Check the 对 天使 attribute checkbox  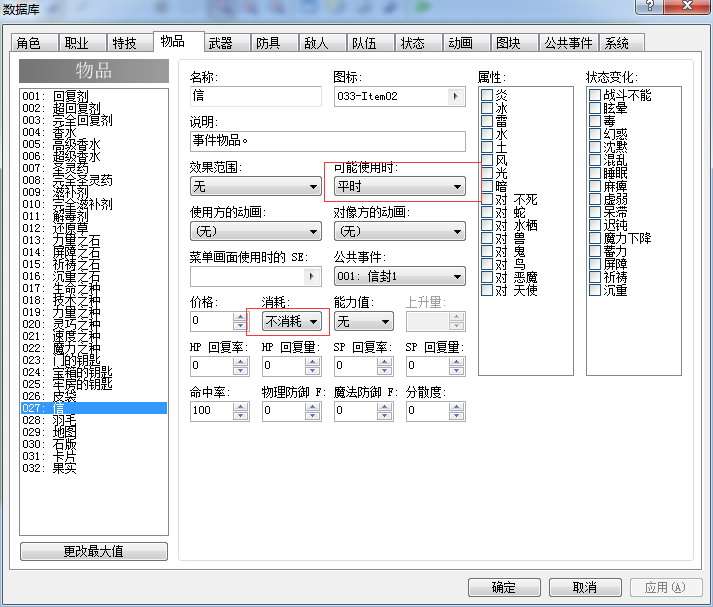487,290
